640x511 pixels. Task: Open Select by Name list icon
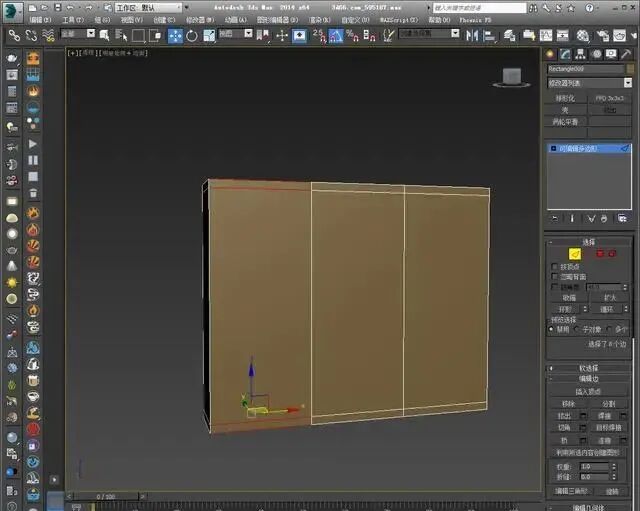click(x=121, y=36)
